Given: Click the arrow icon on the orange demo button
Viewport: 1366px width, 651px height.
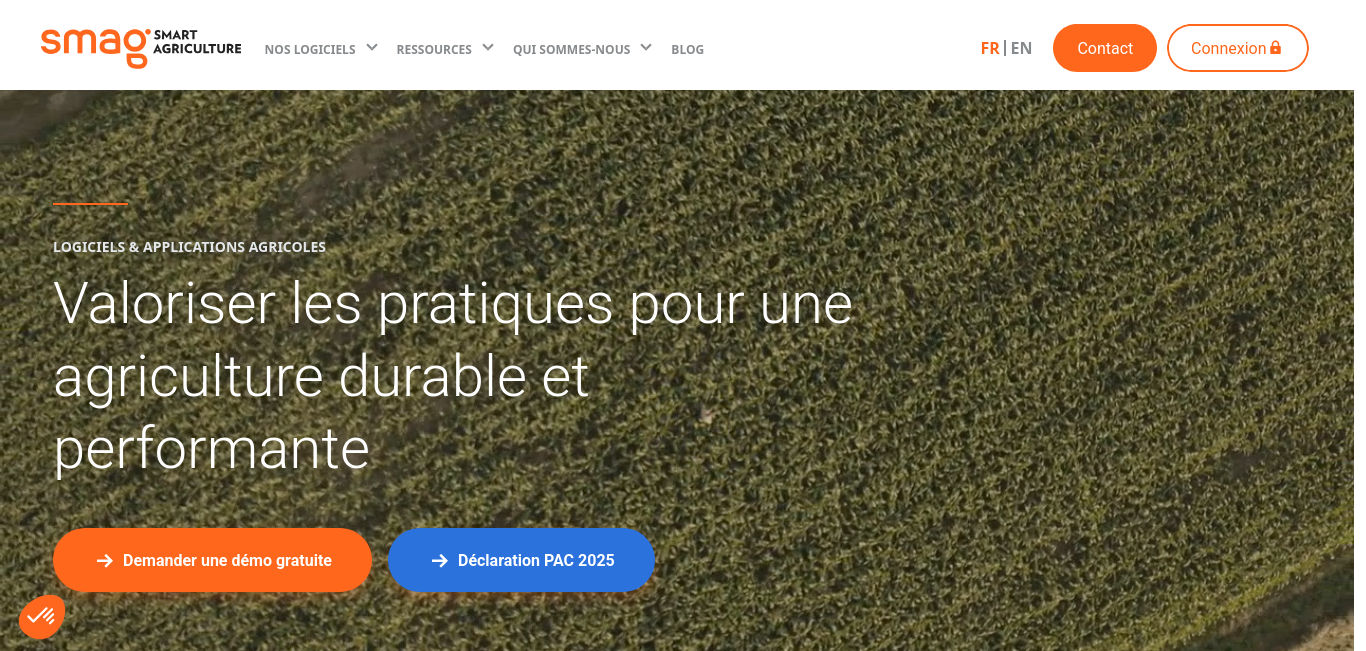Looking at the screenshot, I should pos(104,561).
